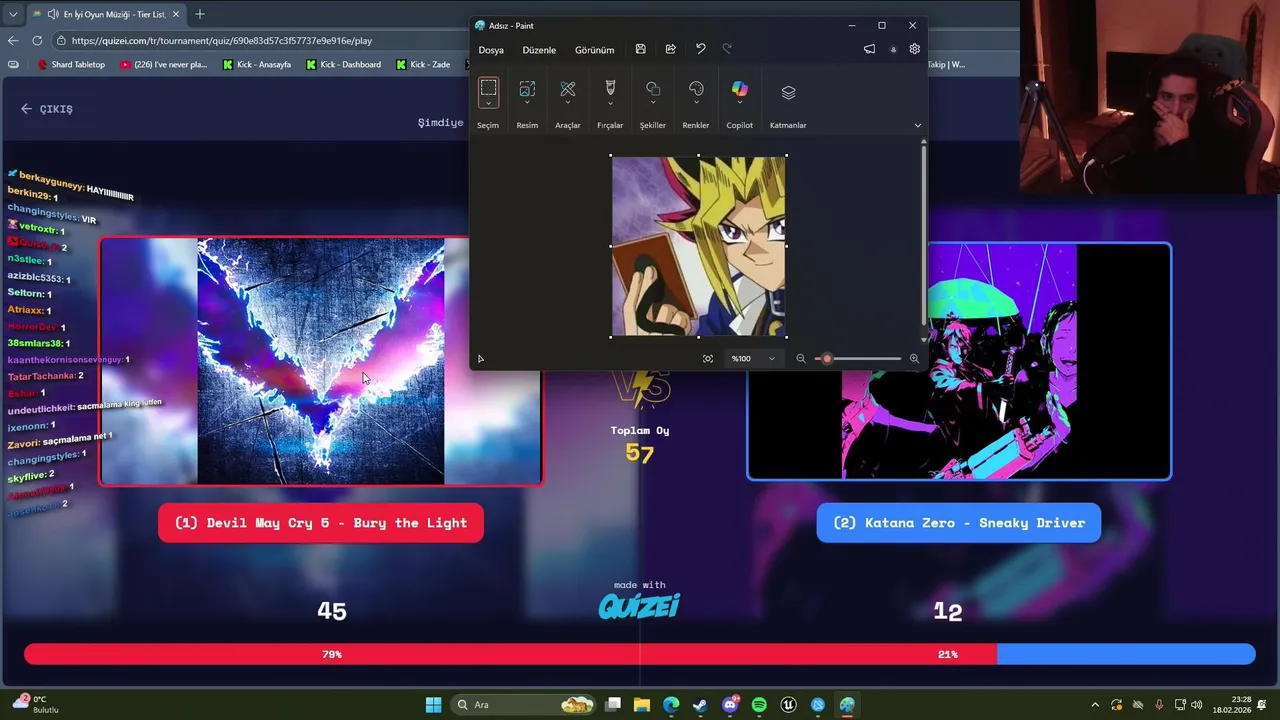Open Paint settings gear
The height and width of the screenshot is (720, 1280).
point(914,49)
